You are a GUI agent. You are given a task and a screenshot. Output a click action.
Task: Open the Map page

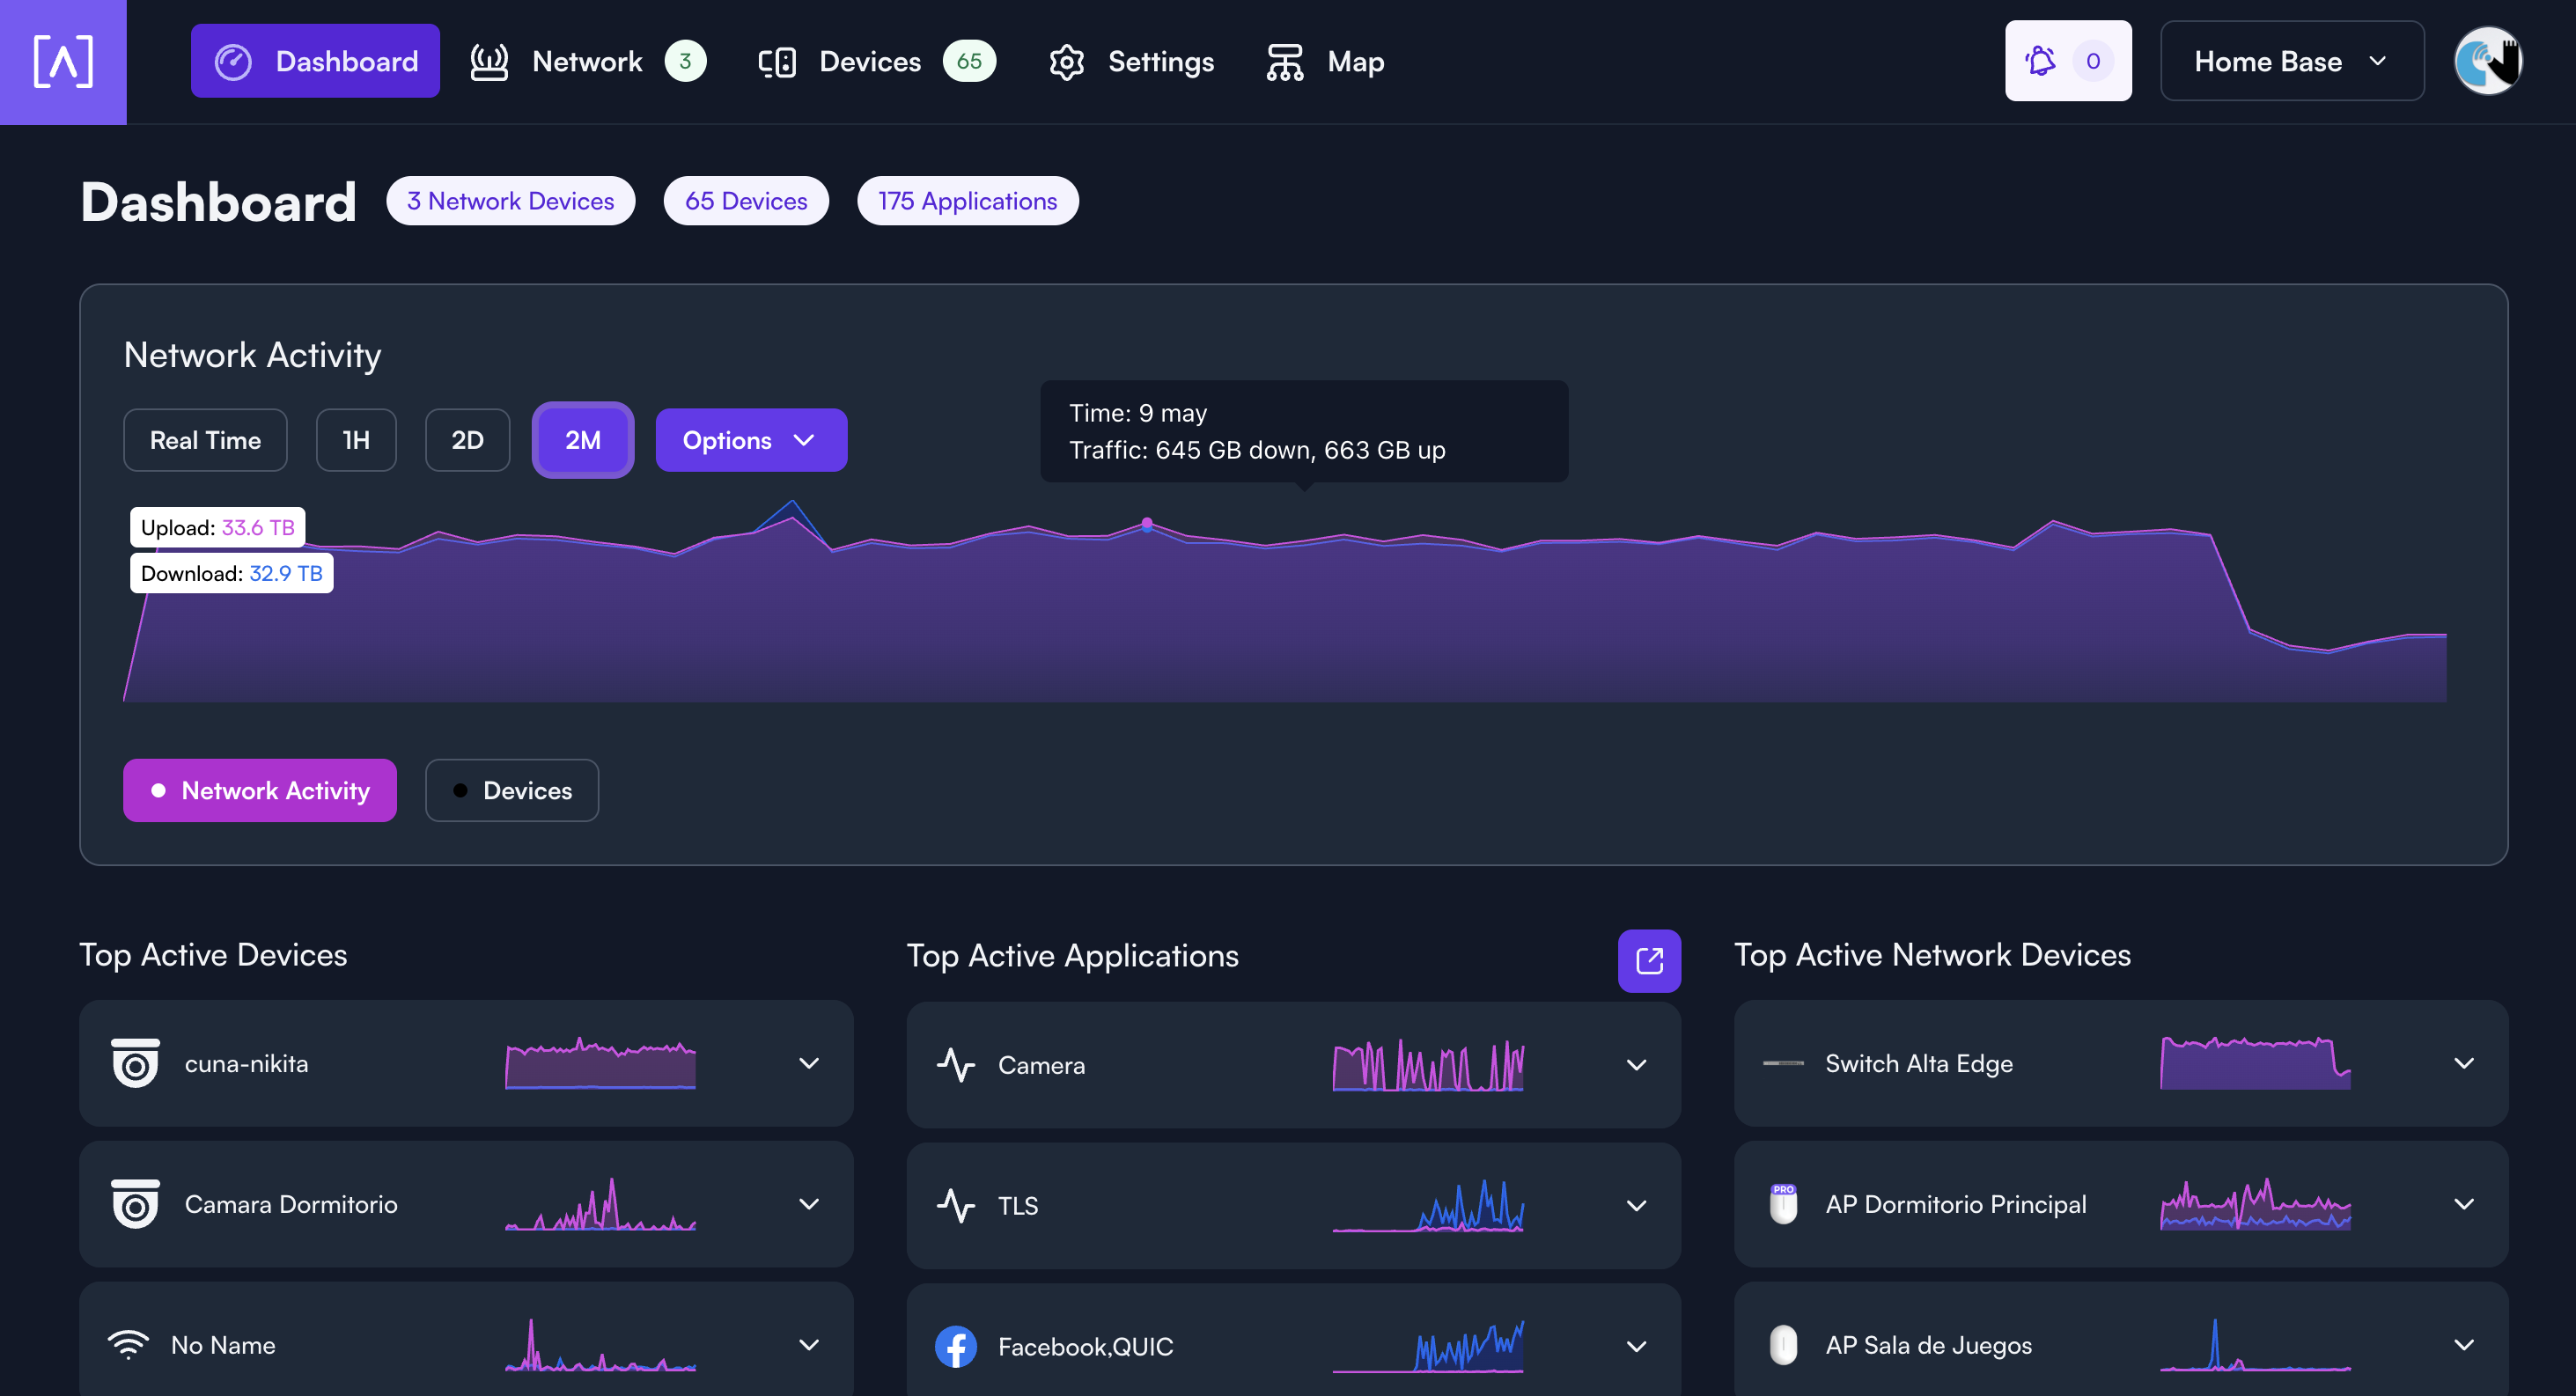1325,61
